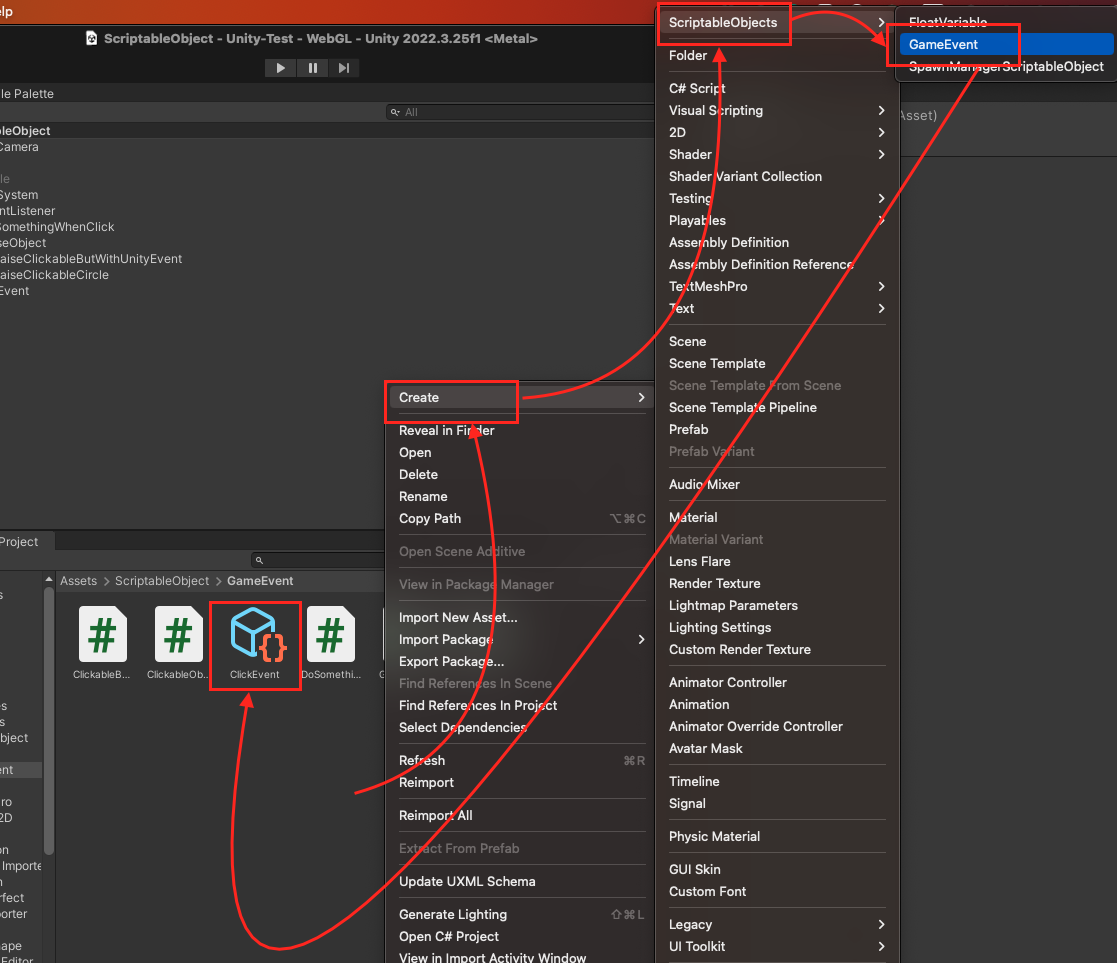
Task: Click the Project panel search icon
Action: (x=259, y=561)
